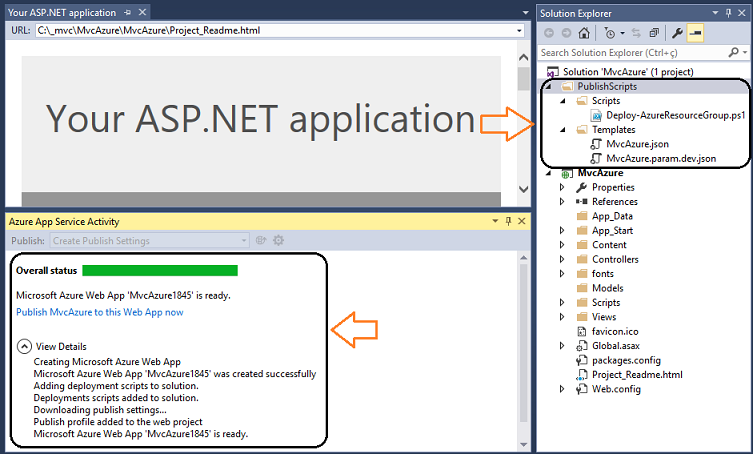The height and width of the screenshot is (454, 753).
Task: Collapse View Details using the chevron circle
Action: pyautogui.click(x=24, y=346)
